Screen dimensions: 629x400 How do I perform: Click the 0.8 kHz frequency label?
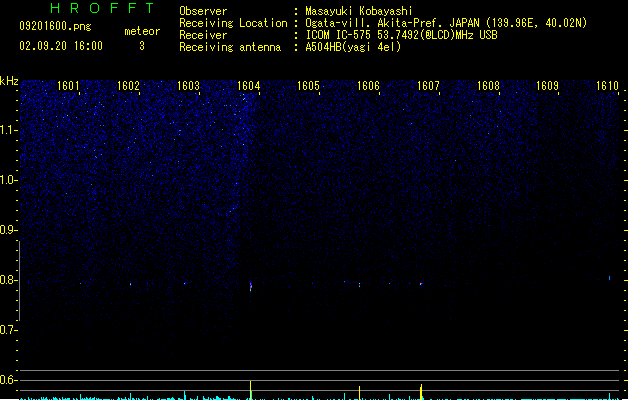[x=8, y=280]
